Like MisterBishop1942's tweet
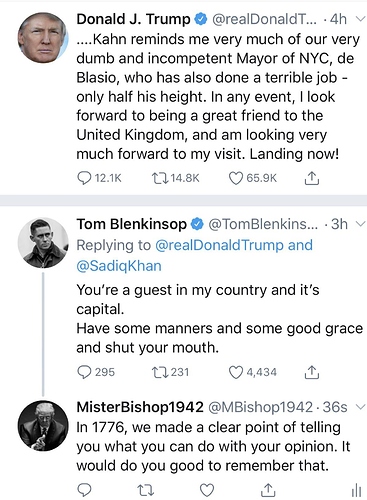367x500 pixels. 207,490
